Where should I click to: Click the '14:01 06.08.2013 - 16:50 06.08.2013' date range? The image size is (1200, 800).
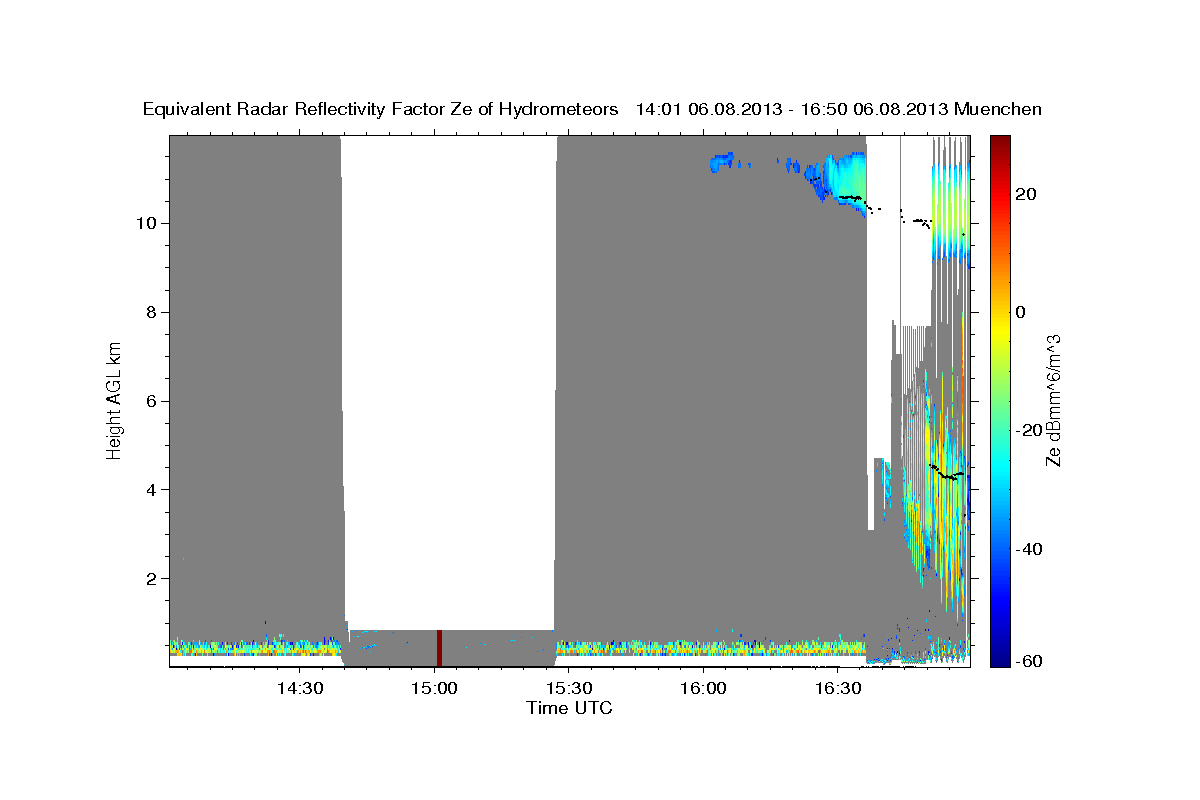click(x=792, y=110)
